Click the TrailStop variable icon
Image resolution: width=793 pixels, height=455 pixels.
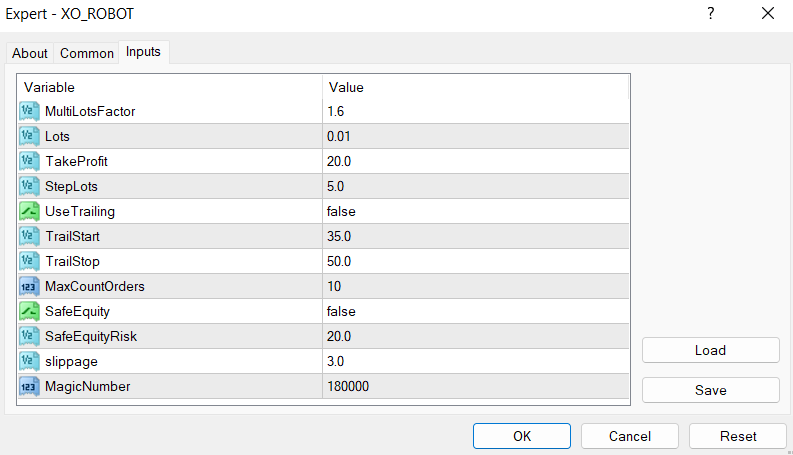coord(30,261)
